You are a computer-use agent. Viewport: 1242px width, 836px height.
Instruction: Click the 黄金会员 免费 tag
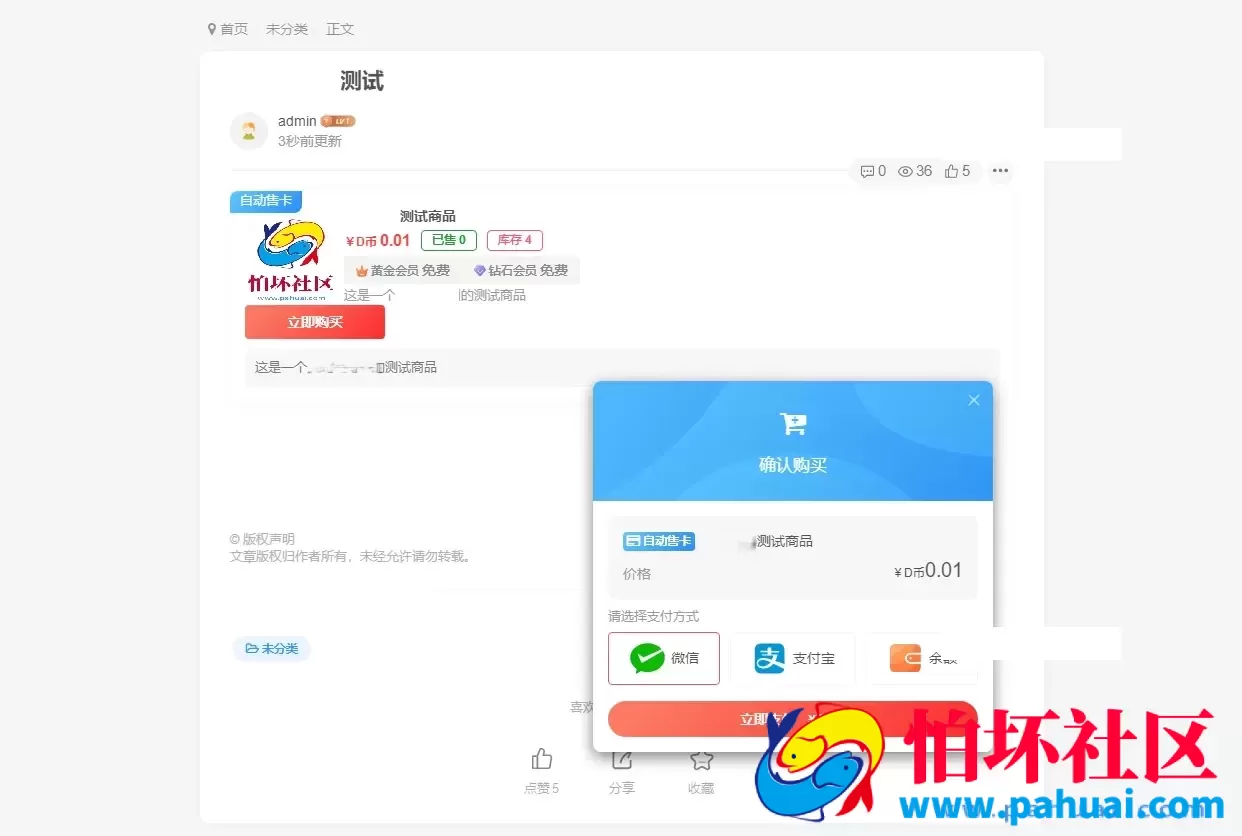[403, 271]
